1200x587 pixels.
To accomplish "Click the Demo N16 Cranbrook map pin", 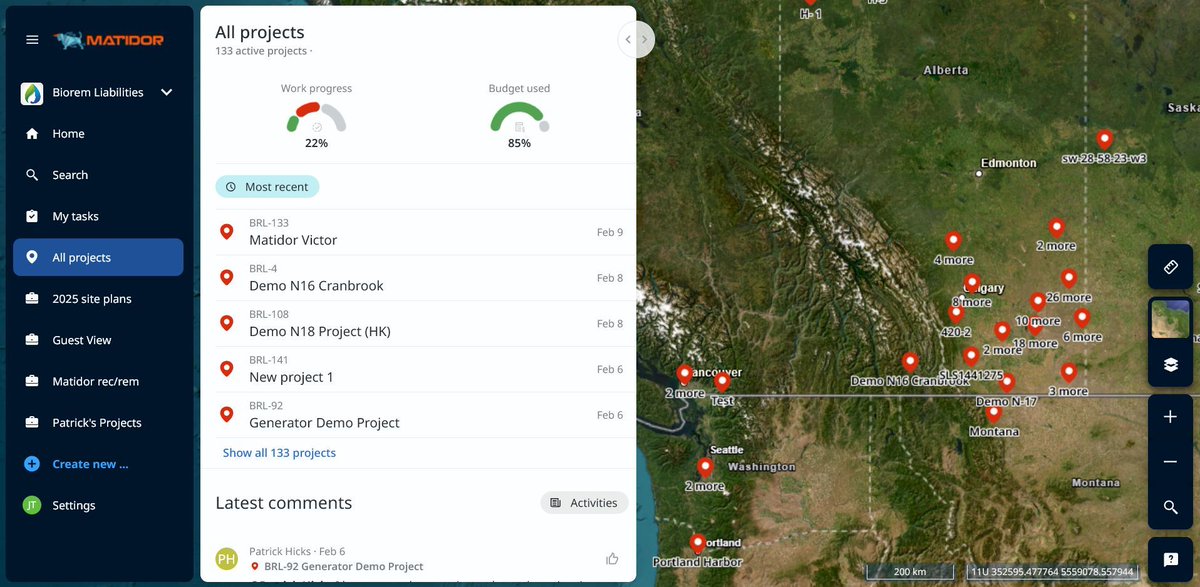I will 910,362.
